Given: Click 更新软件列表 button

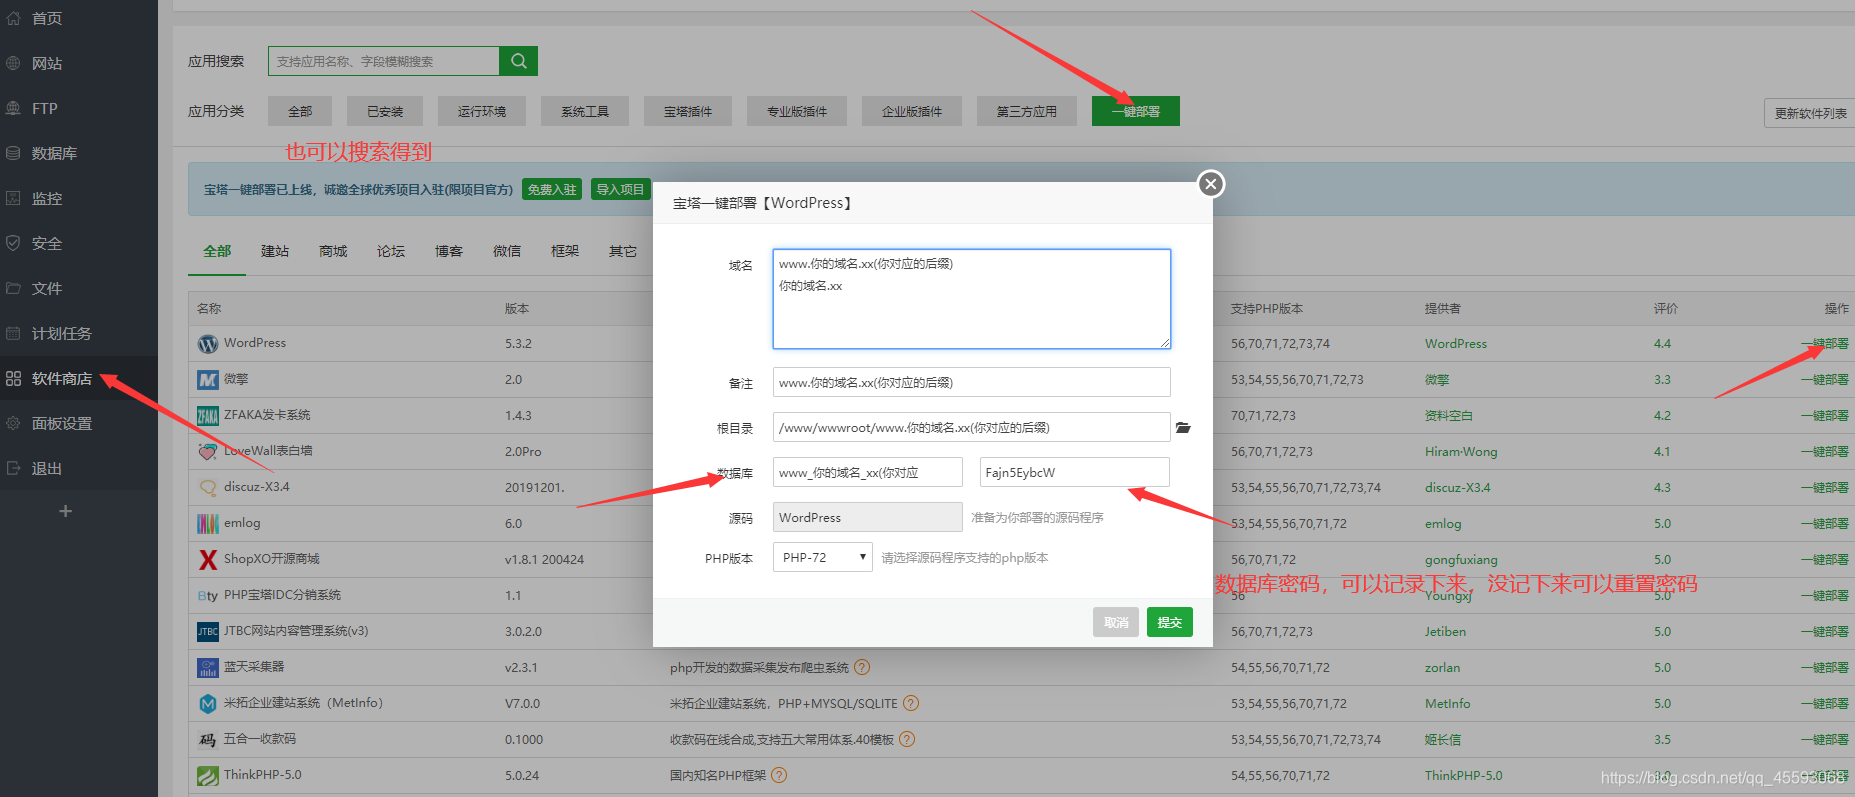Looking at the screenshot, I should 1810,113.
